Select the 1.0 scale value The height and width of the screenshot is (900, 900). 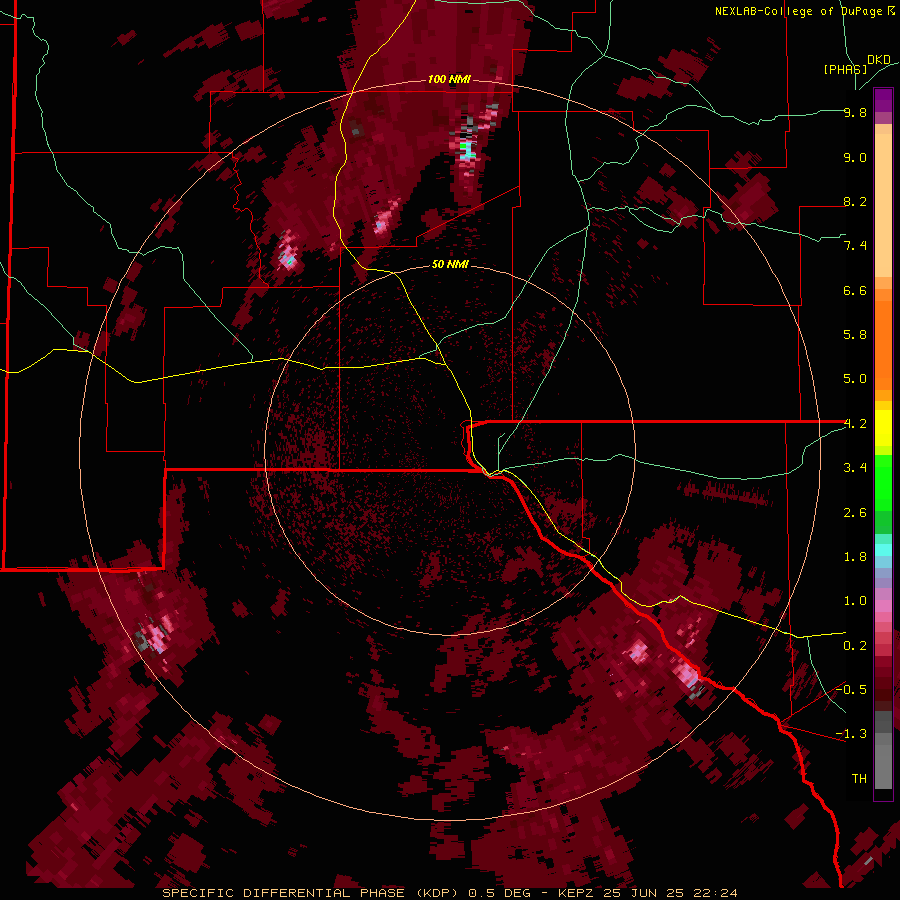pyautogui.click(x=855, y=601)
